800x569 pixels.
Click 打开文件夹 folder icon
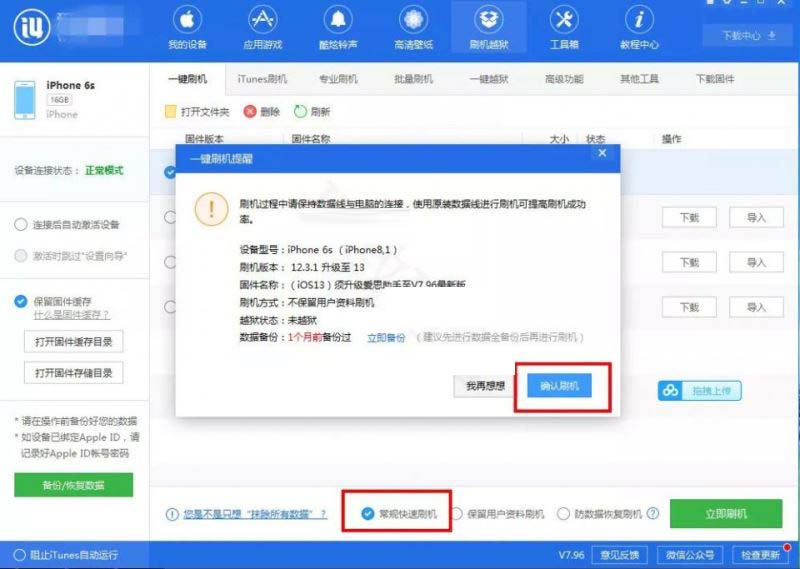coord(170,112)
